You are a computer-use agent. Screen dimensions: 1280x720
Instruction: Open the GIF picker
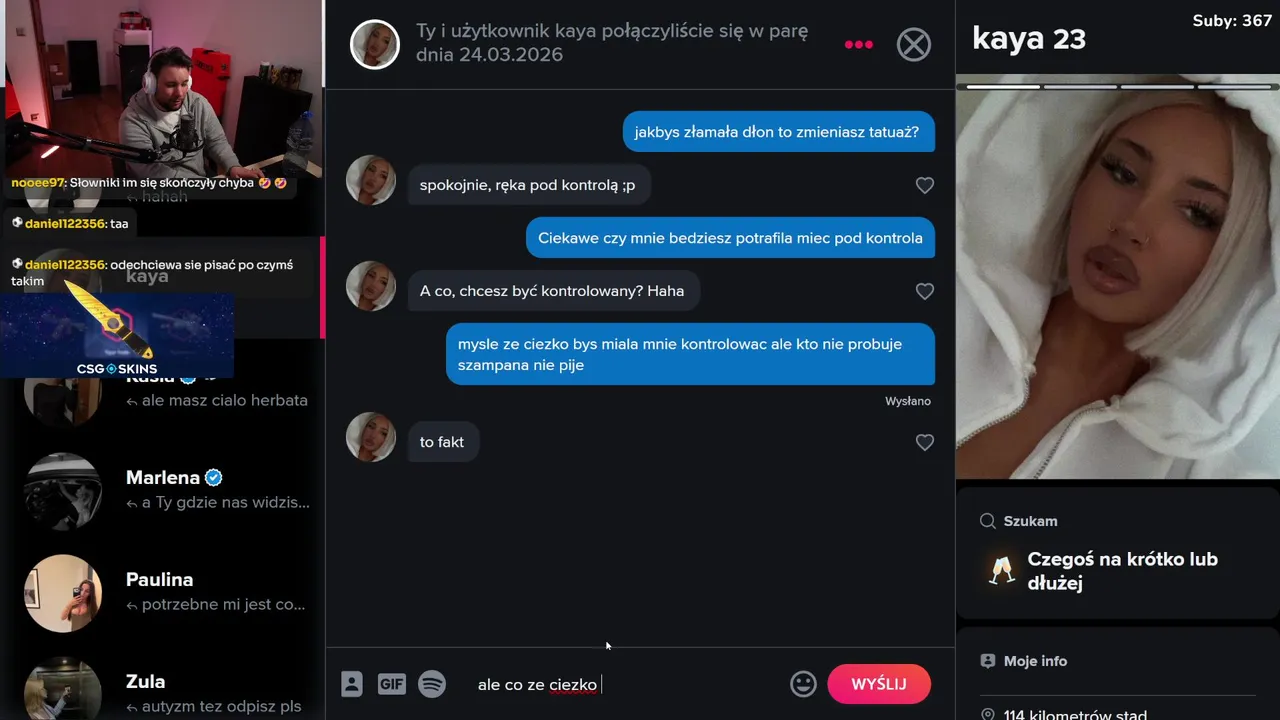(391, 684)
